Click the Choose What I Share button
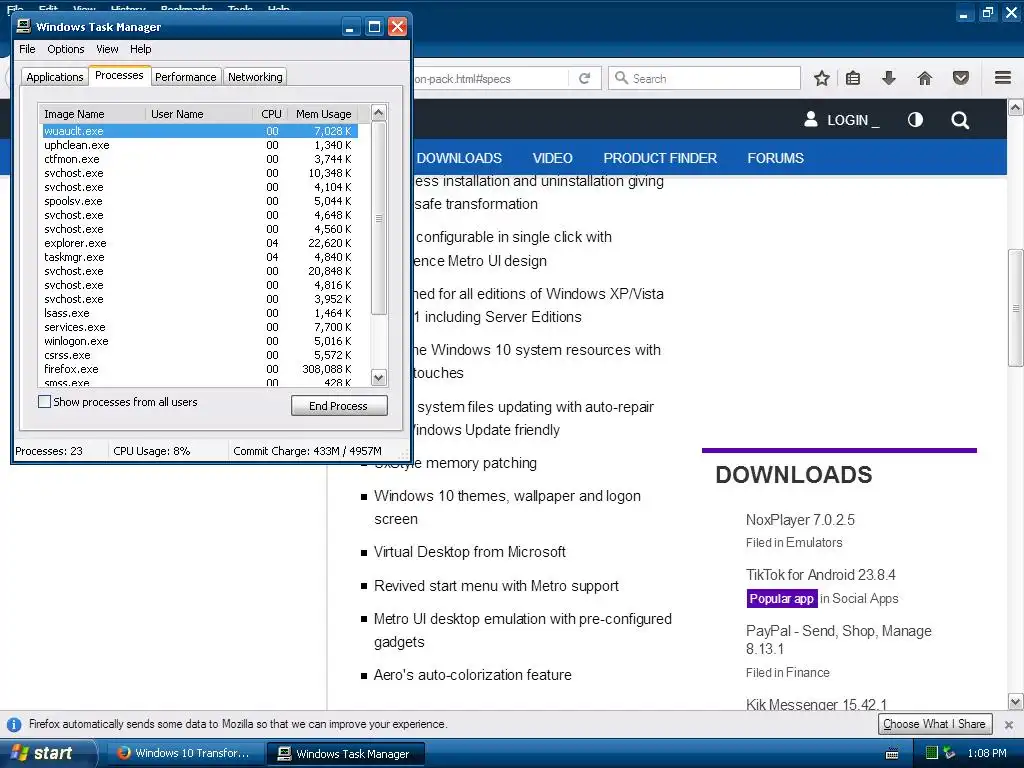1024x768 pixels. [x=935, y=724]
